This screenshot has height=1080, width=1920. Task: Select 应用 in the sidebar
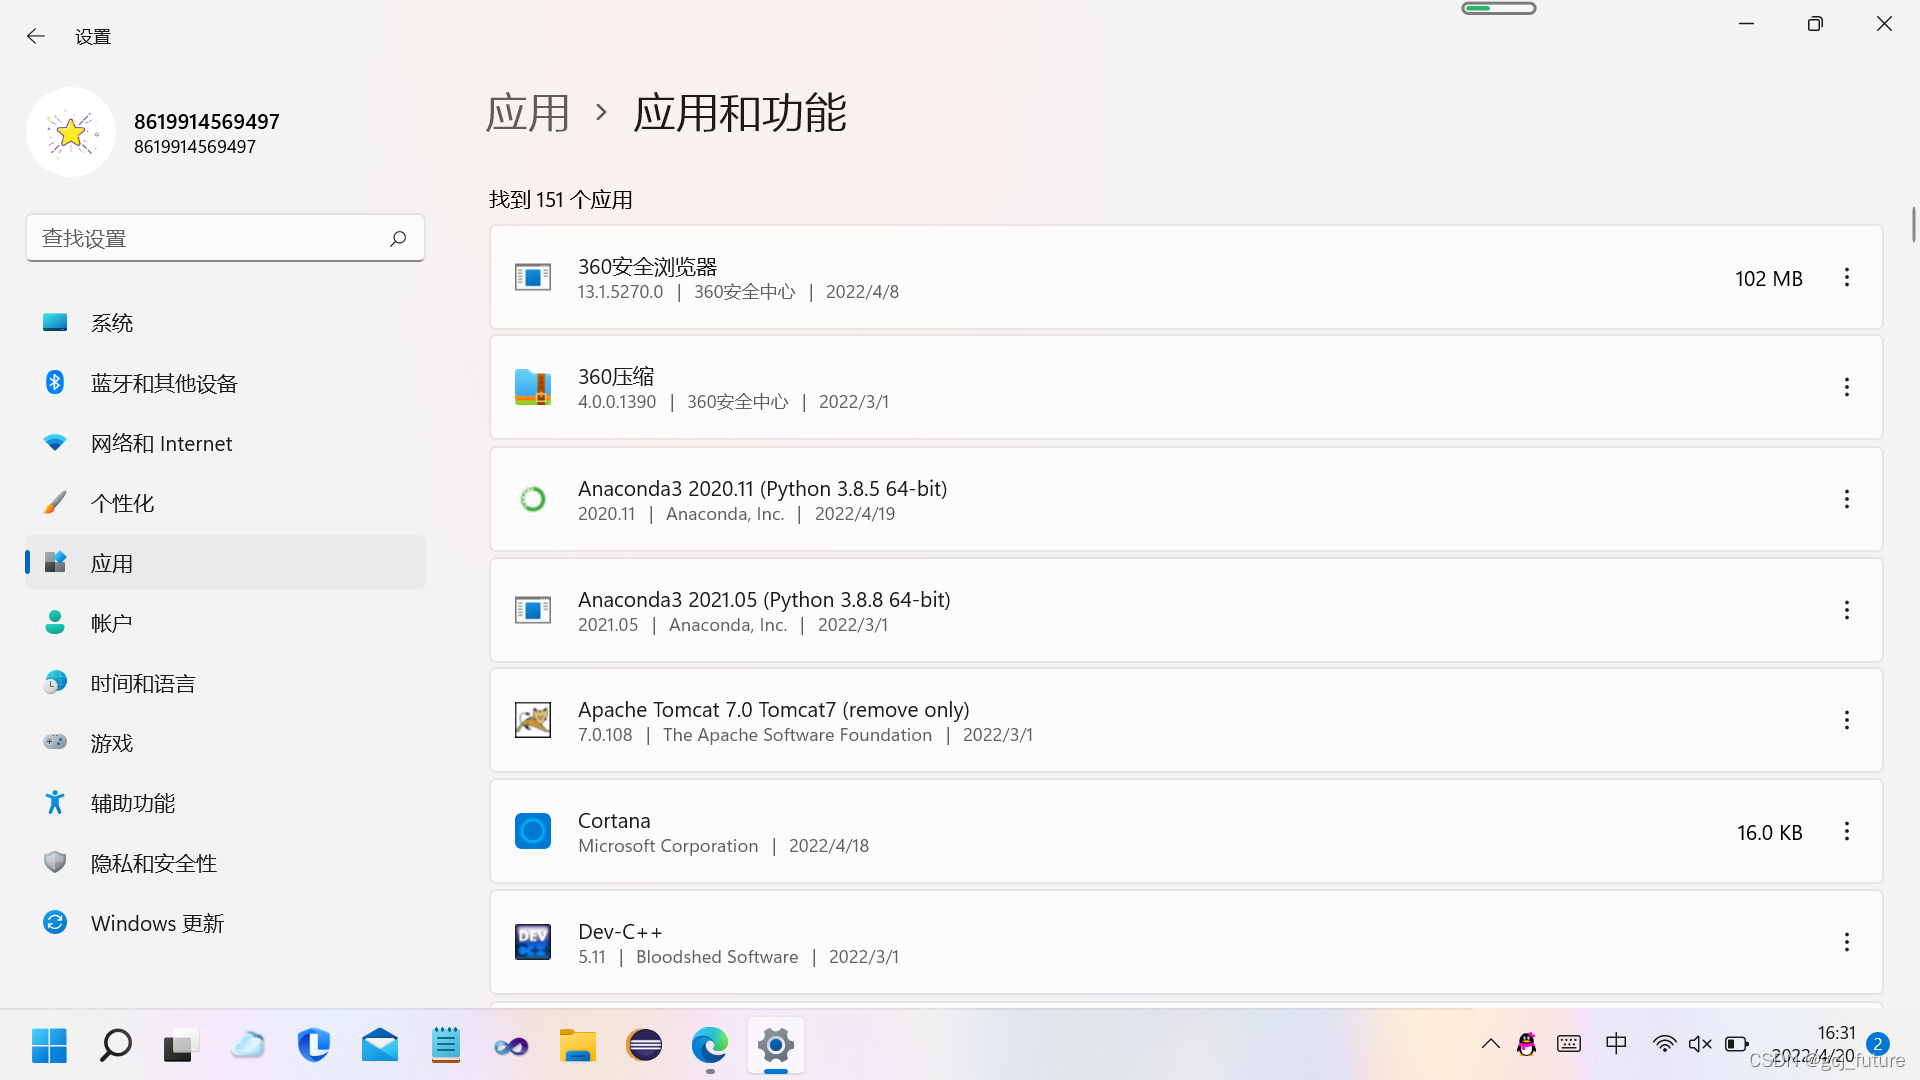point(225,563)
